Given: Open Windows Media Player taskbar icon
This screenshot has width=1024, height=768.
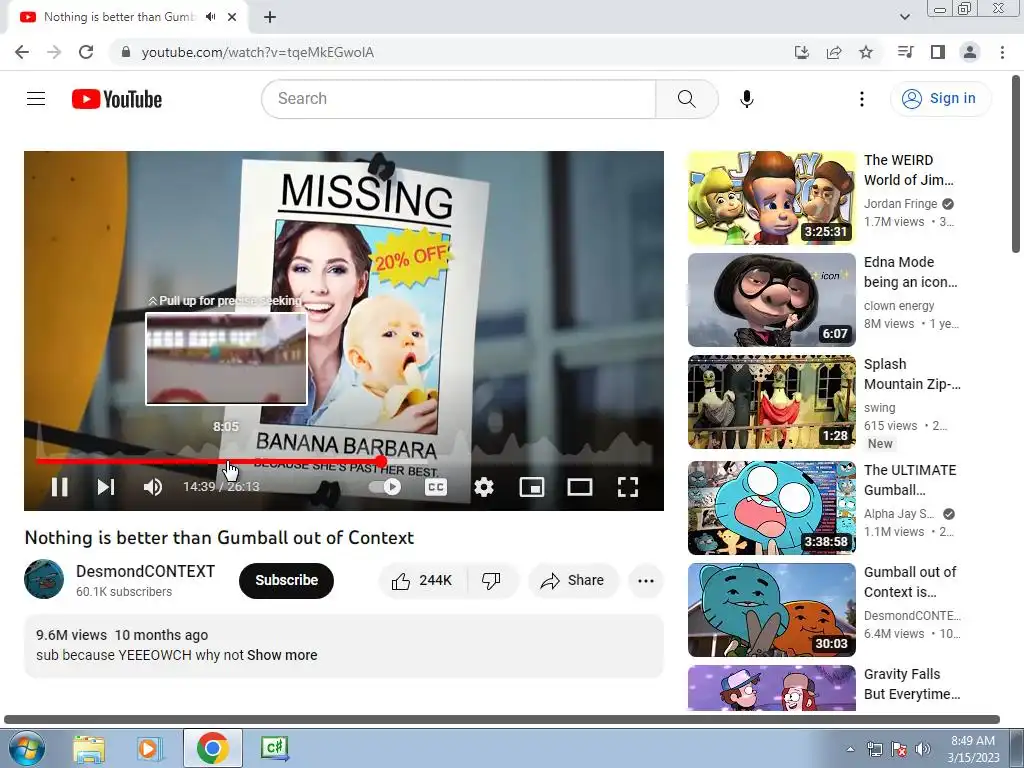Looking at the screenshot, I should (x=149, y=748).
